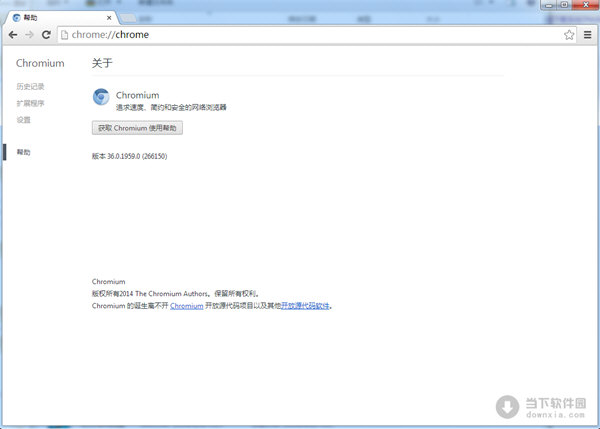Screen dimensions: 600x429
Task: Maximize the browser window
Action: (564, 5)
